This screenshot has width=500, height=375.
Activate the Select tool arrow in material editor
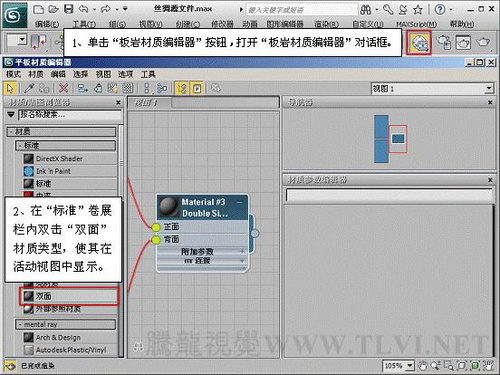10,88
